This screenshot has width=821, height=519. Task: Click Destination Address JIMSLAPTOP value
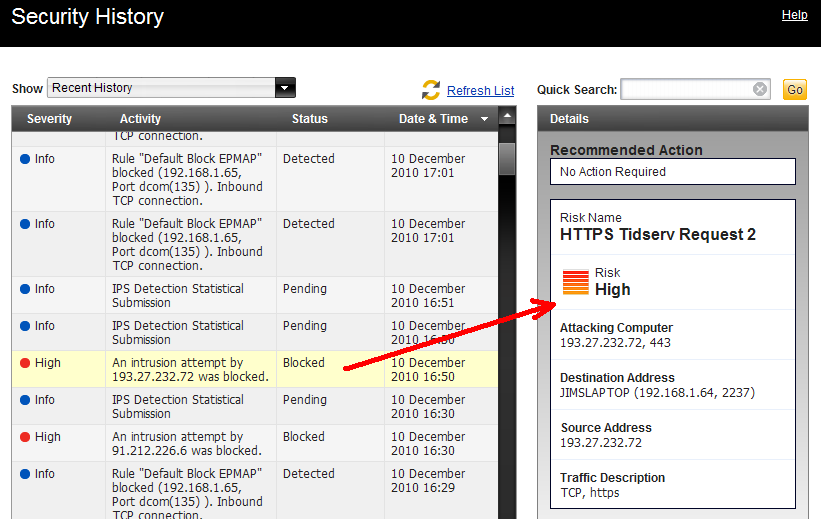click(657, 392)
